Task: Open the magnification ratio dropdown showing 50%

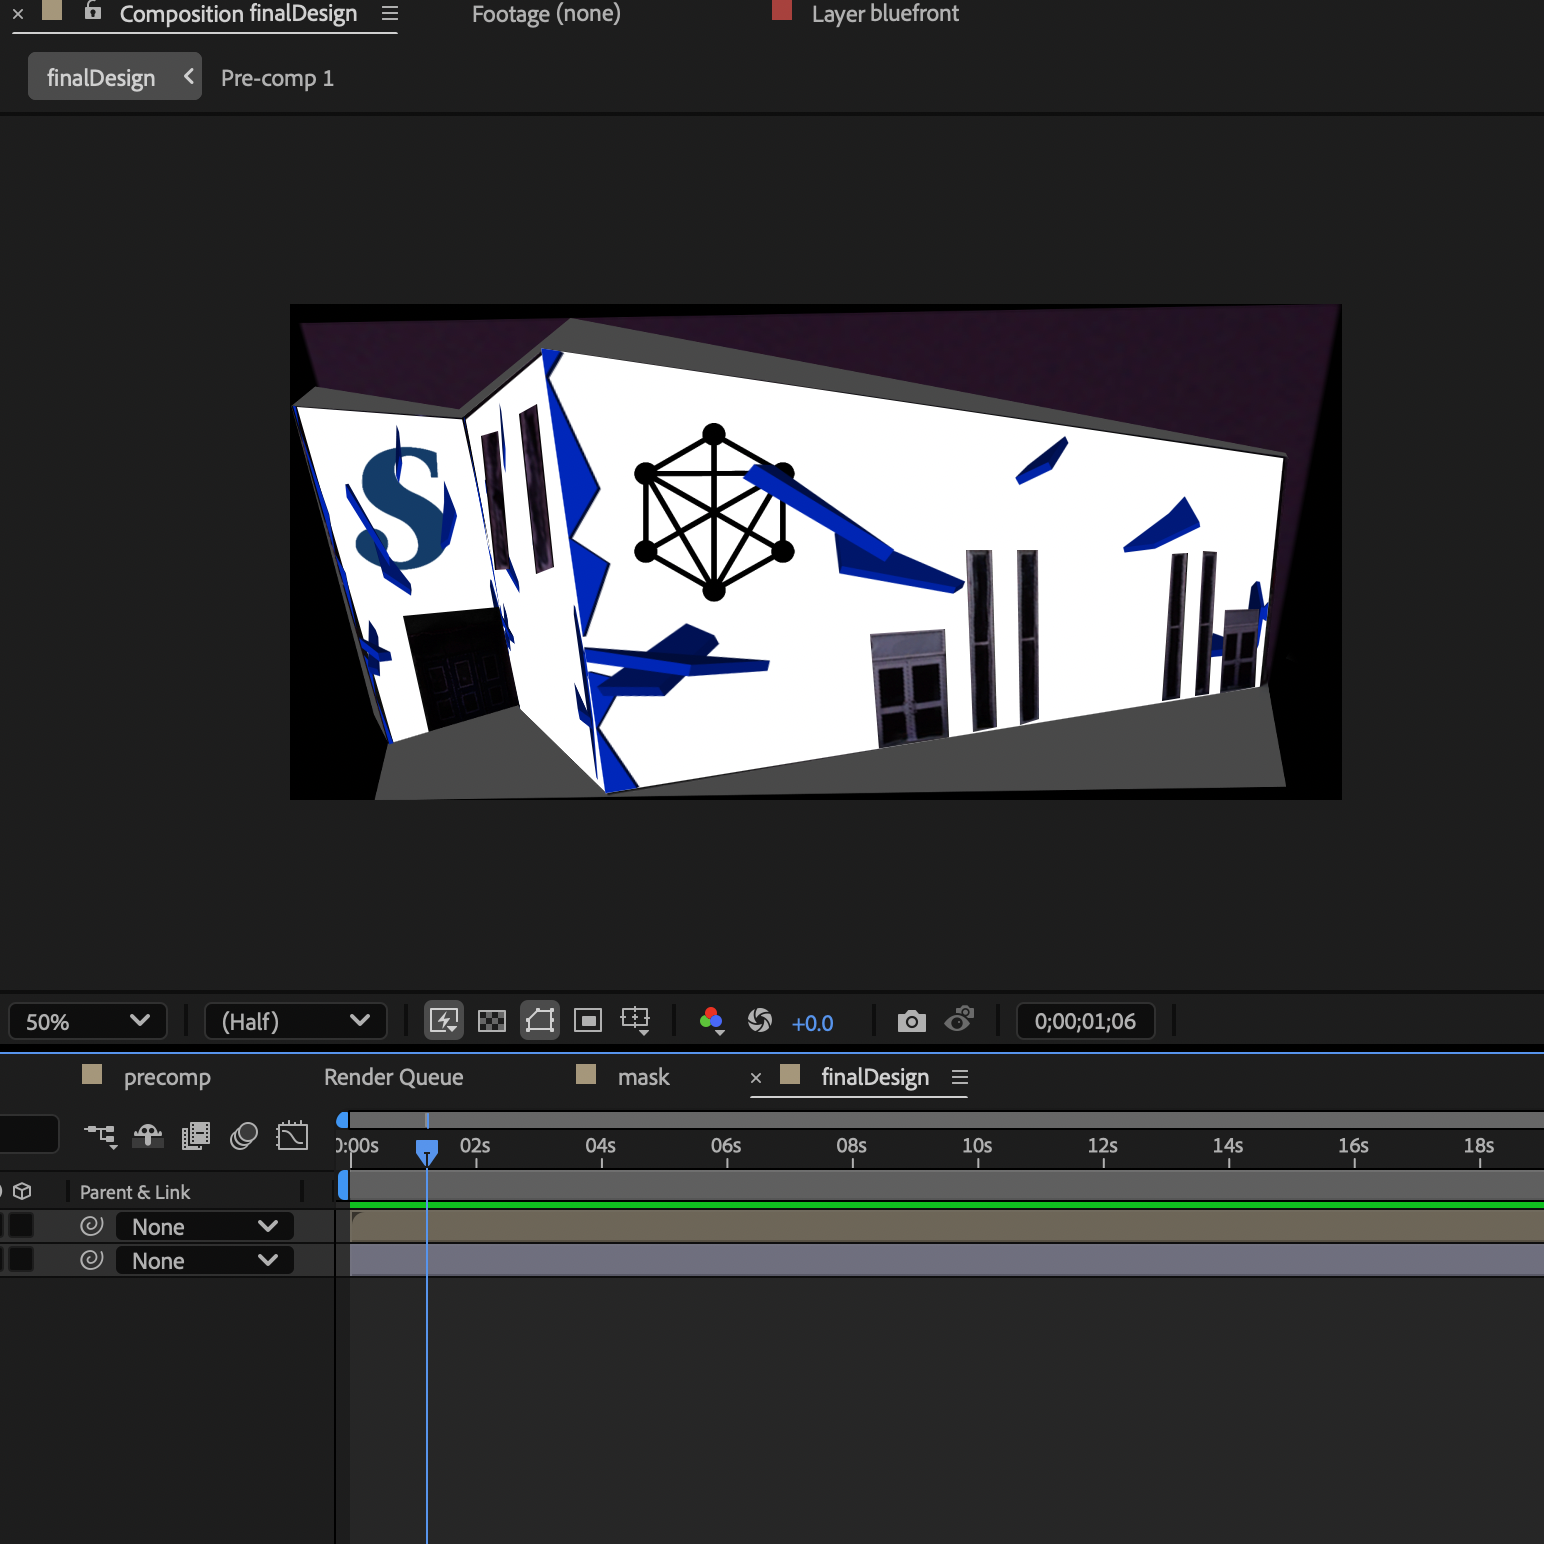Action: point(88,1021)
